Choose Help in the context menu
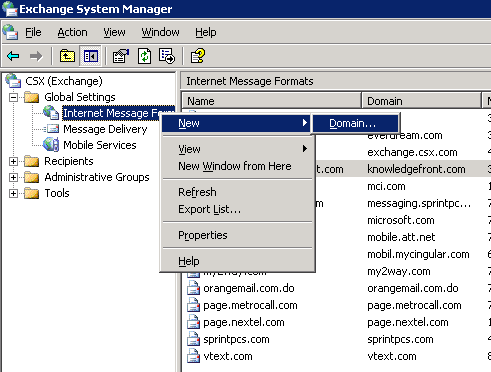Viewport: 491px width, 372px height. pos(237,261)
